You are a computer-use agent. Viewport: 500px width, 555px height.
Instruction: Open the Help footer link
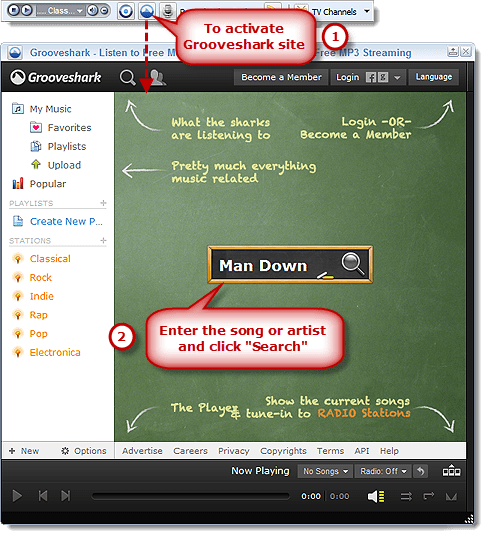[389, 451]
